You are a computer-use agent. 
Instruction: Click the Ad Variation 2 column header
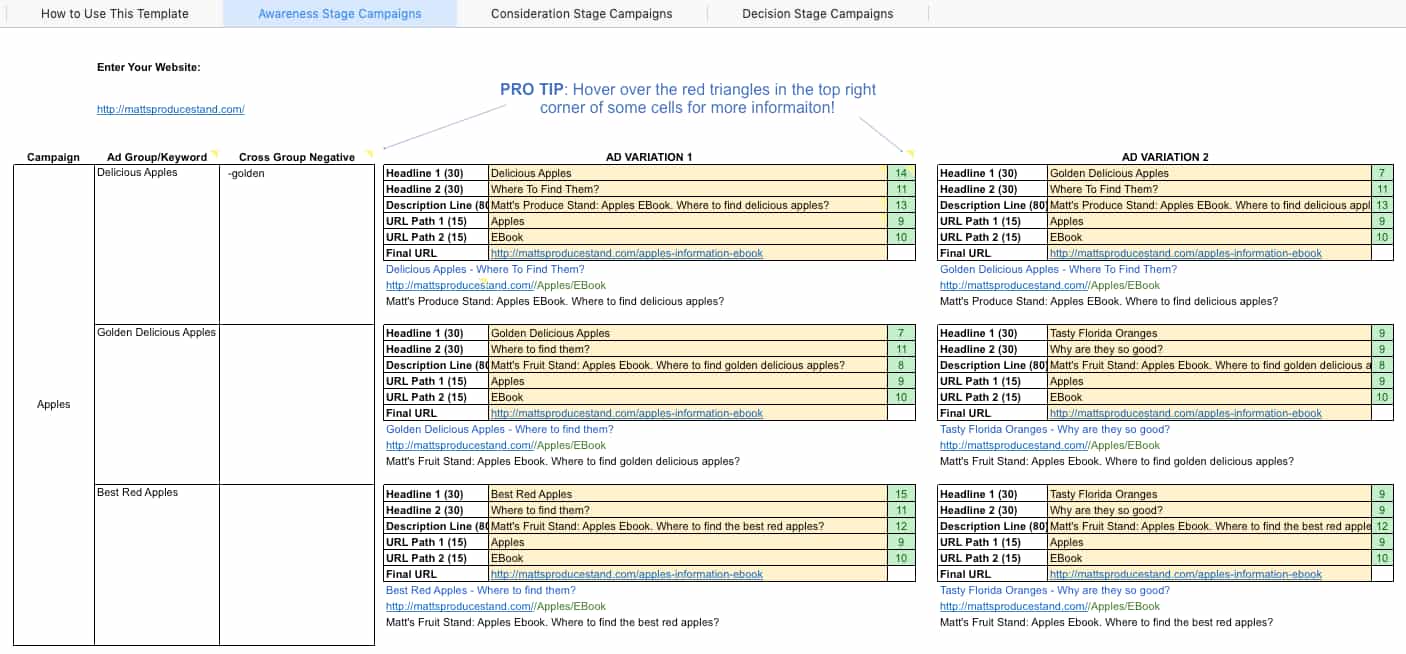1165,157
